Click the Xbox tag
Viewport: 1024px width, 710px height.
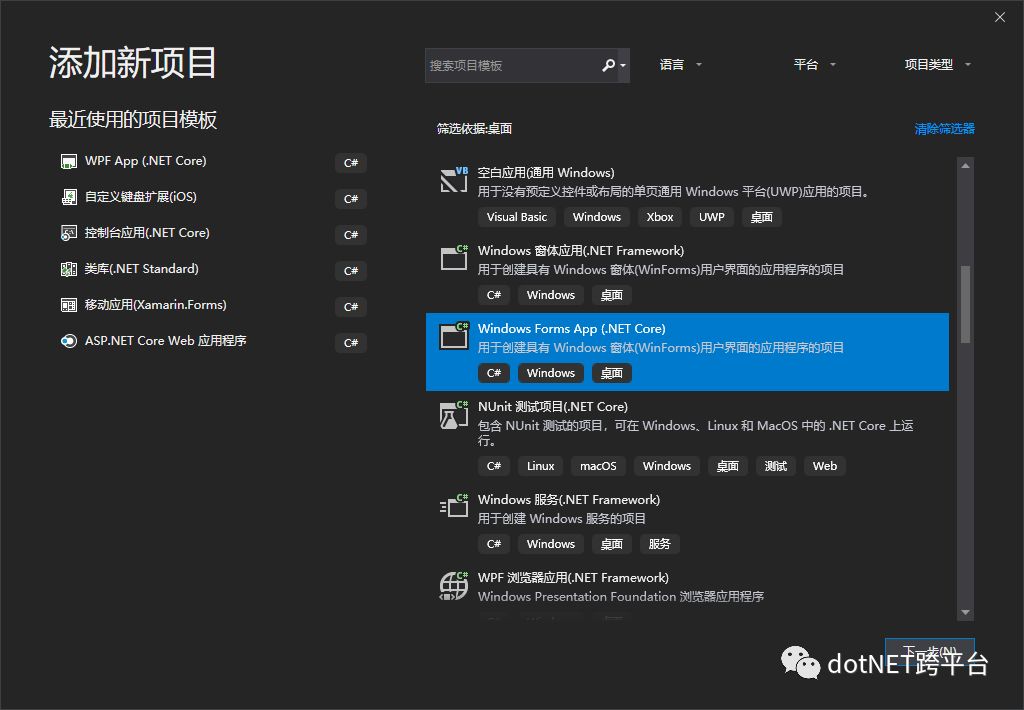coord(660,217)
